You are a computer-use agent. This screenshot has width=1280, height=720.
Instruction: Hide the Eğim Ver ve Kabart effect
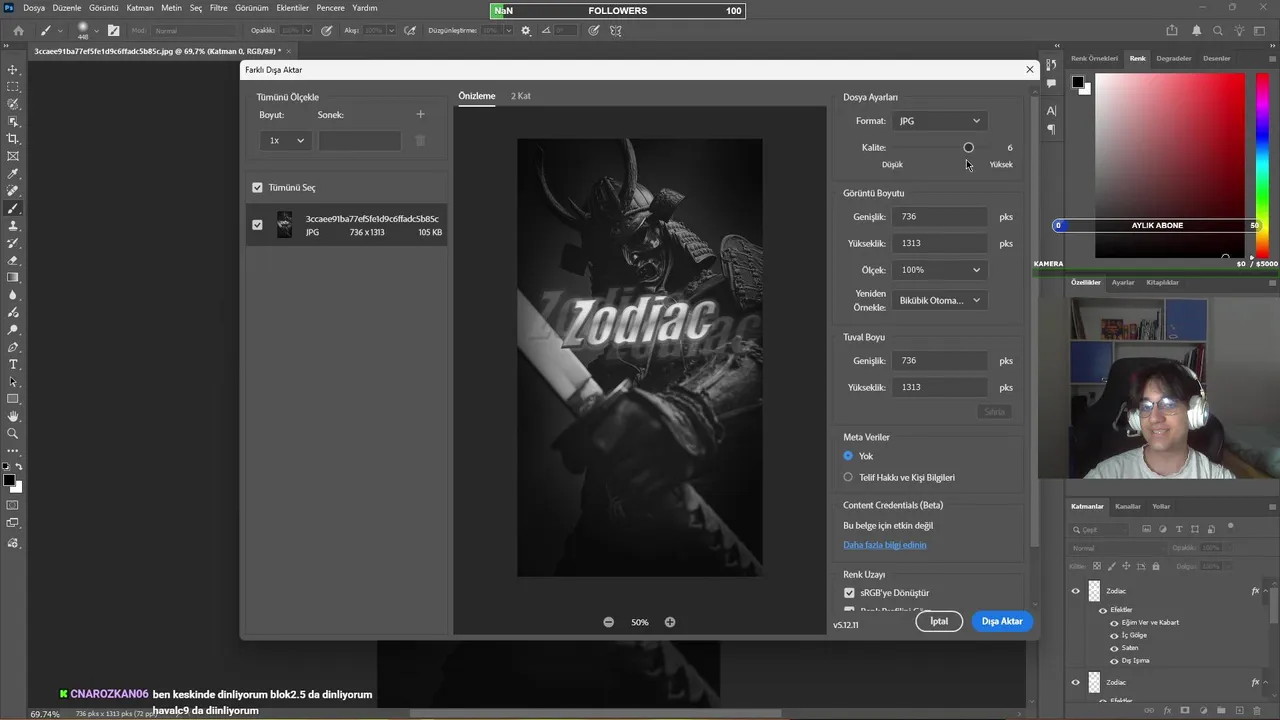pos(1114,622)
